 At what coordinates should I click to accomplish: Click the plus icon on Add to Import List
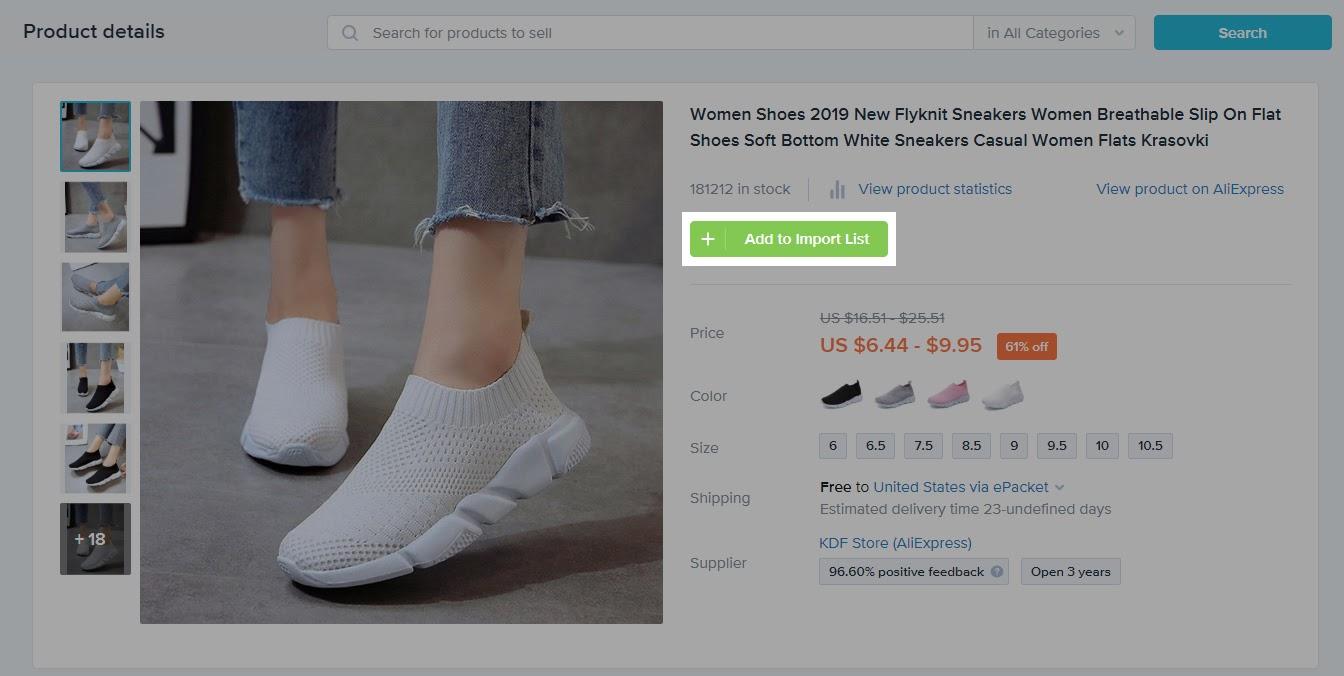pyautogui.click(x=708, y=239)
